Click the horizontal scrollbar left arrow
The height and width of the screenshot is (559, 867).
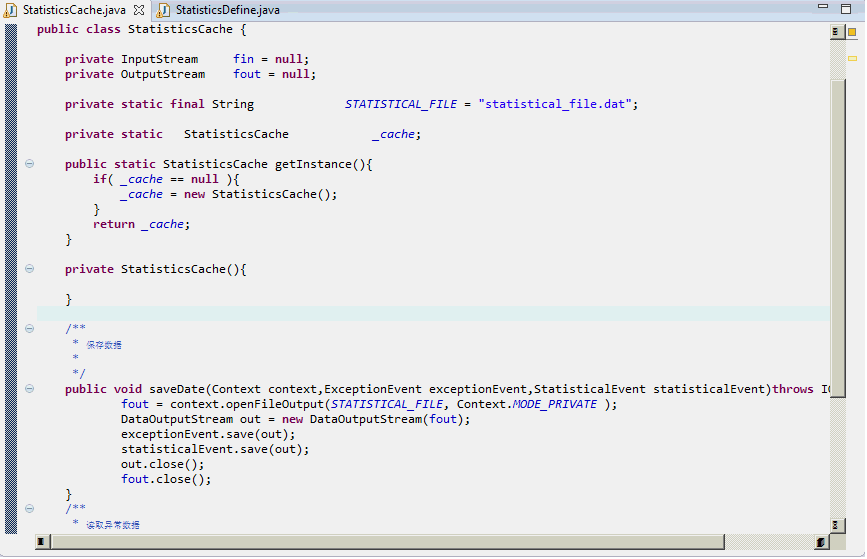click(41, 542)
